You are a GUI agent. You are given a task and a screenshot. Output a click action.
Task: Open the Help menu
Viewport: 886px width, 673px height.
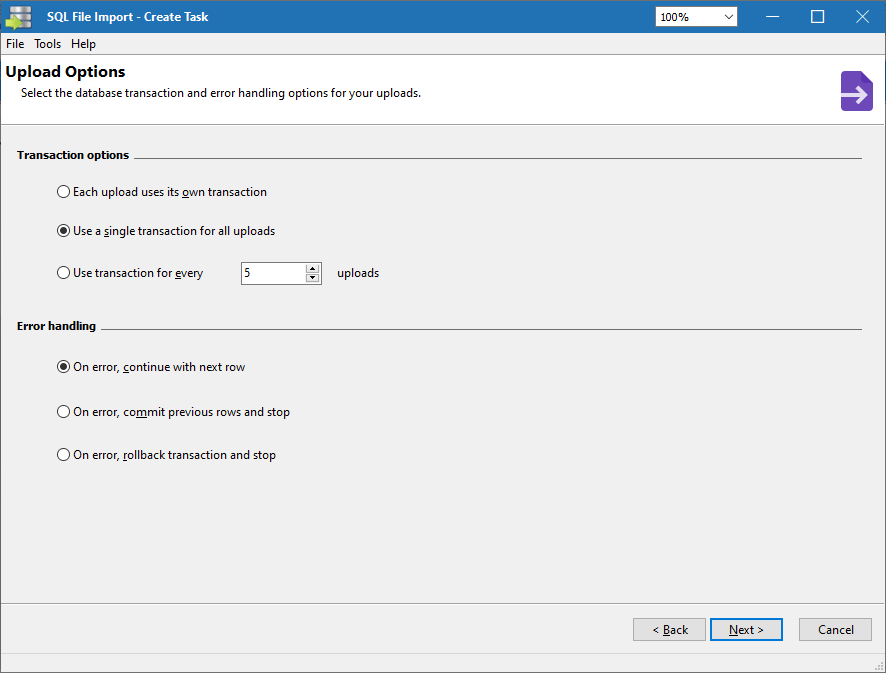[x=83, y=44]
